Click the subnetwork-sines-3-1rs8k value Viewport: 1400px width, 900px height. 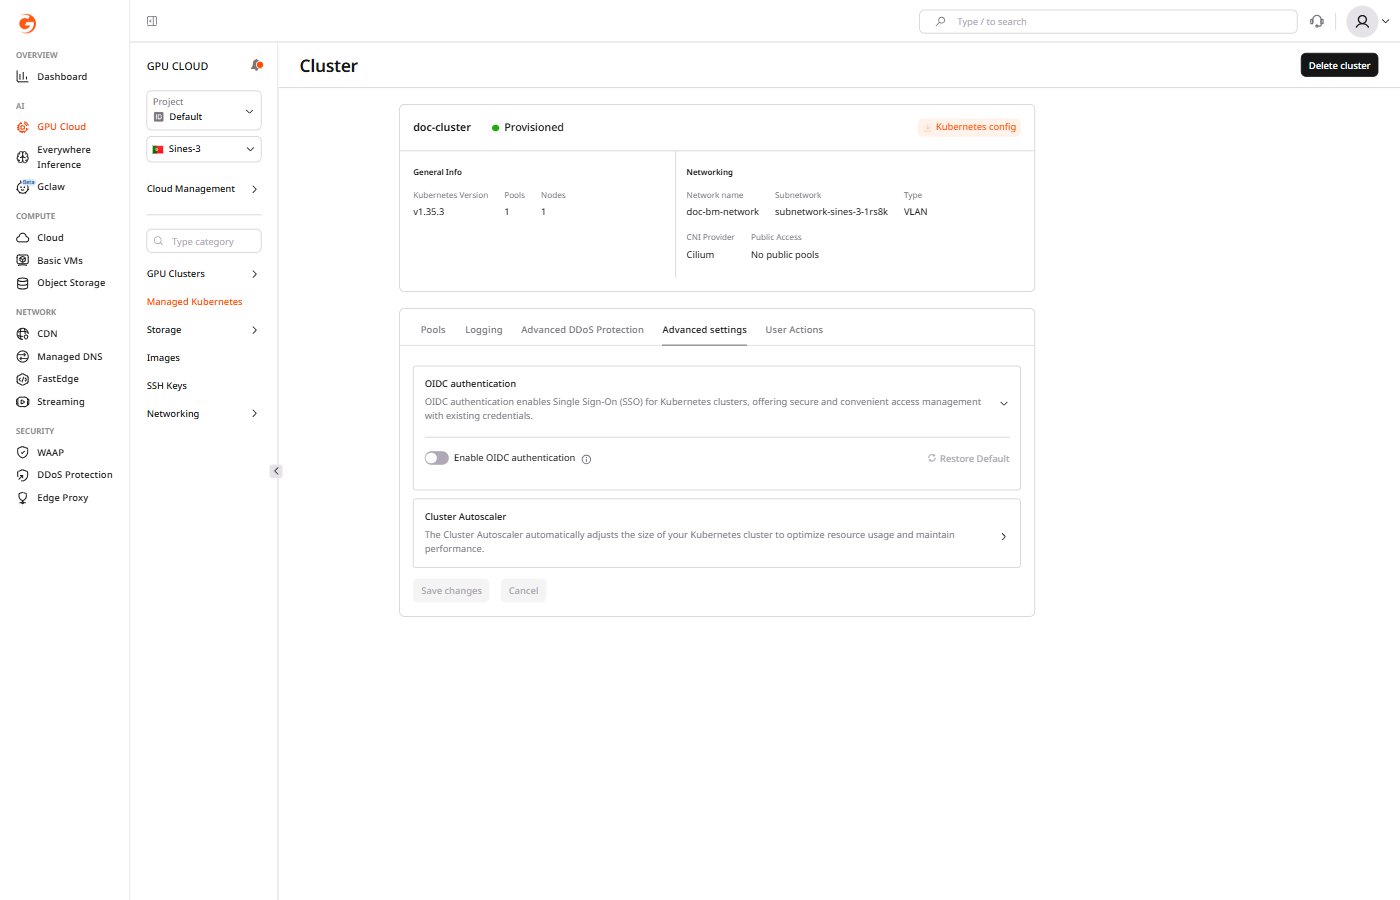tap(831, 212)
